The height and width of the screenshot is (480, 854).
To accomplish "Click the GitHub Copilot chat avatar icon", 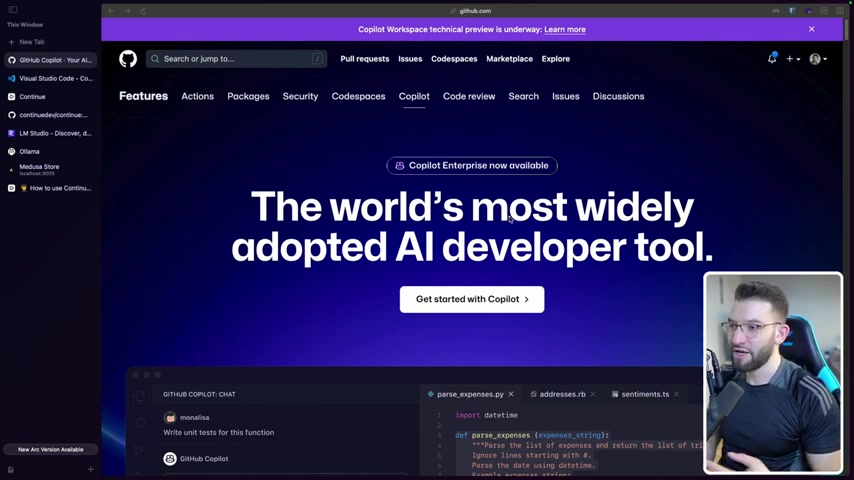I will coord(170,459).
